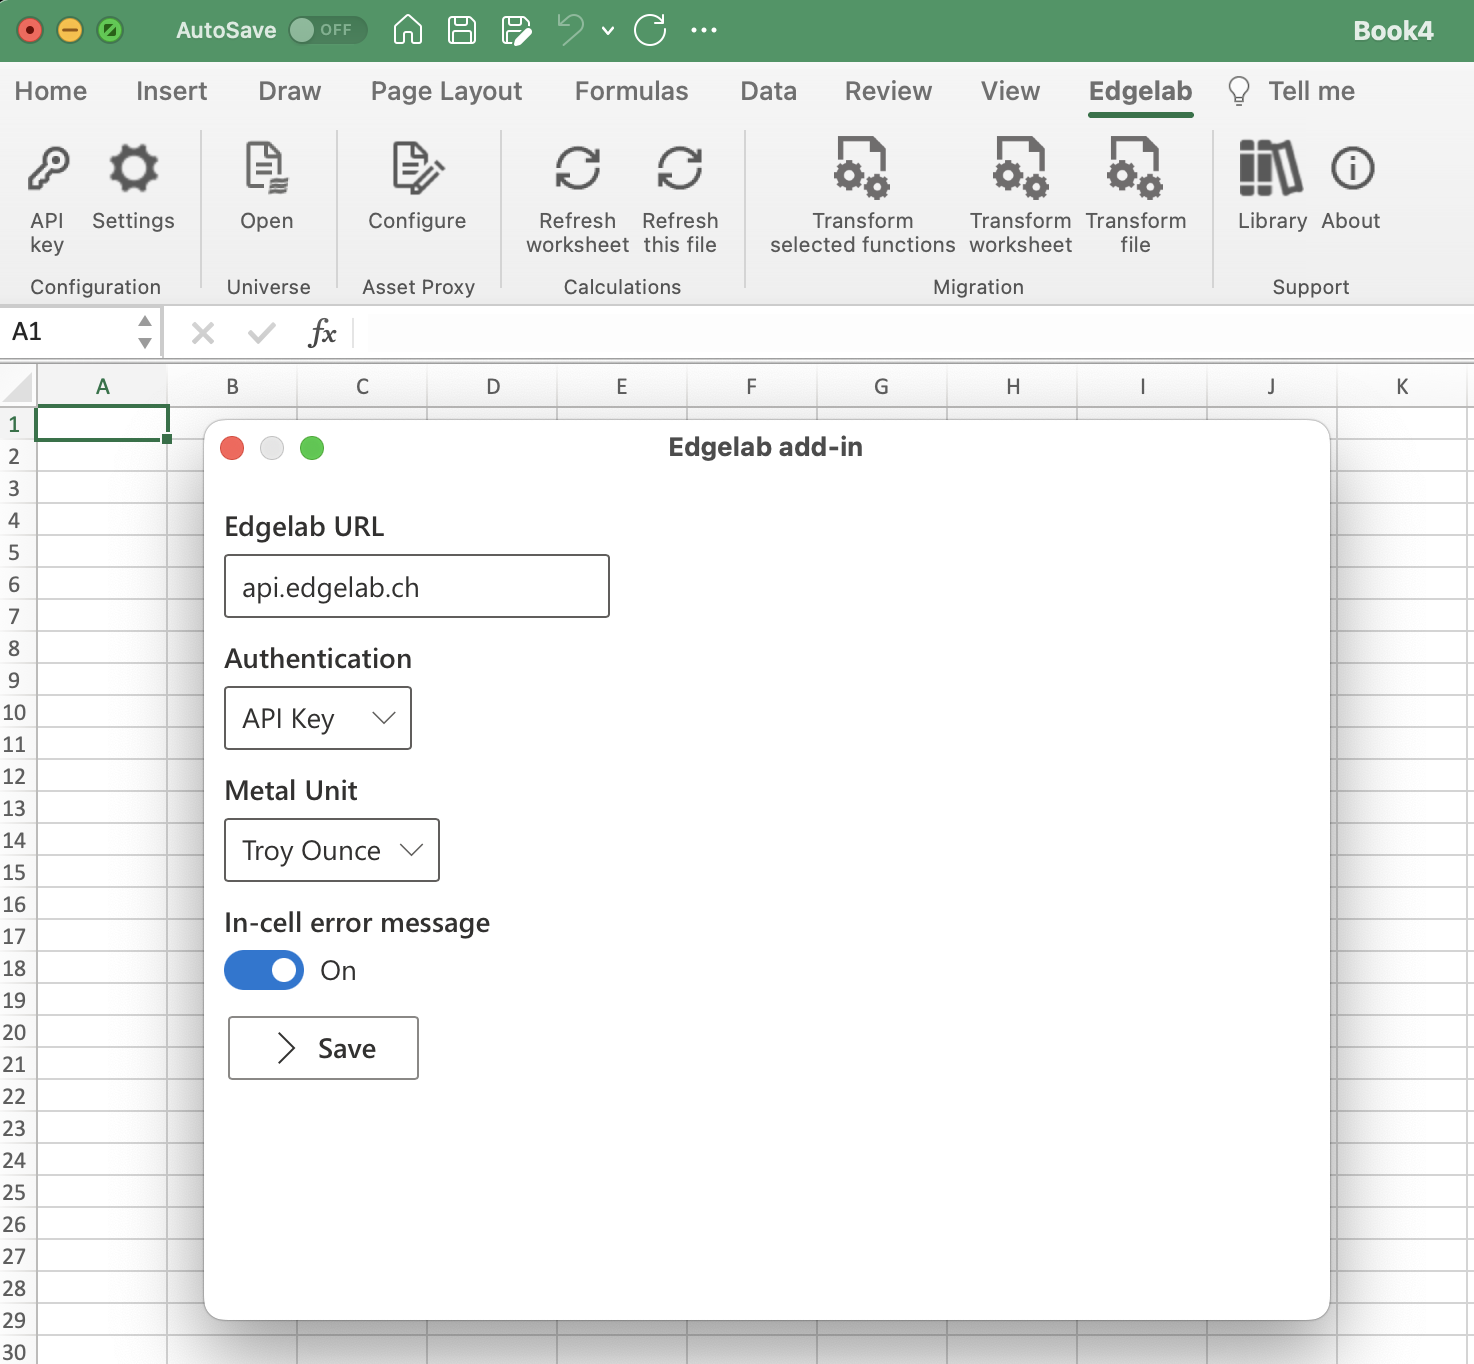Click the Select All corner triangle
Image resolution: width=1474 pixels, height=1364 pixels.
point(18,387)
